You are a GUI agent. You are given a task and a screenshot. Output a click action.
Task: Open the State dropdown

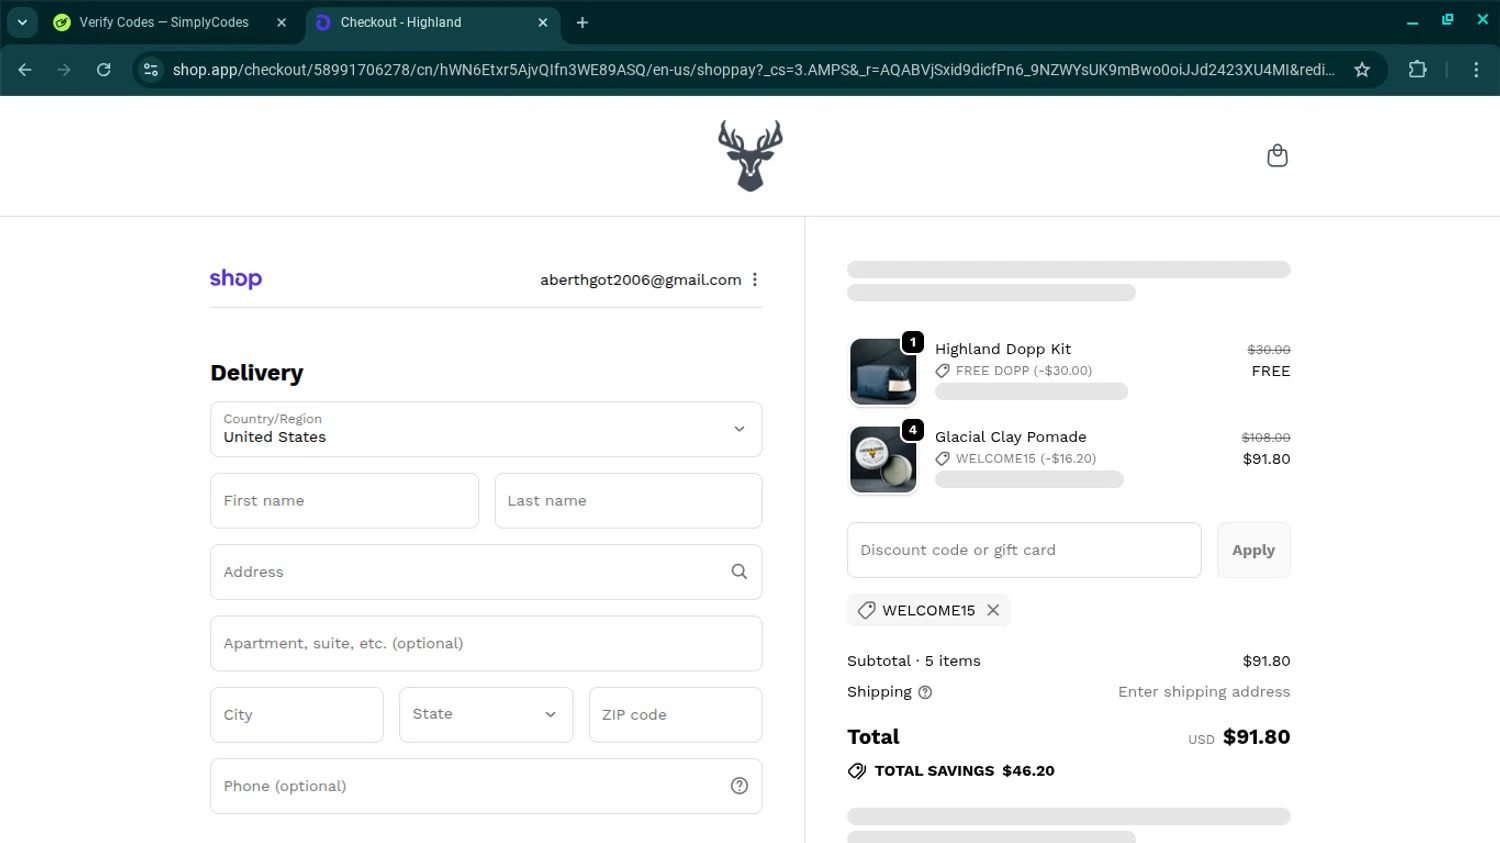486,714
